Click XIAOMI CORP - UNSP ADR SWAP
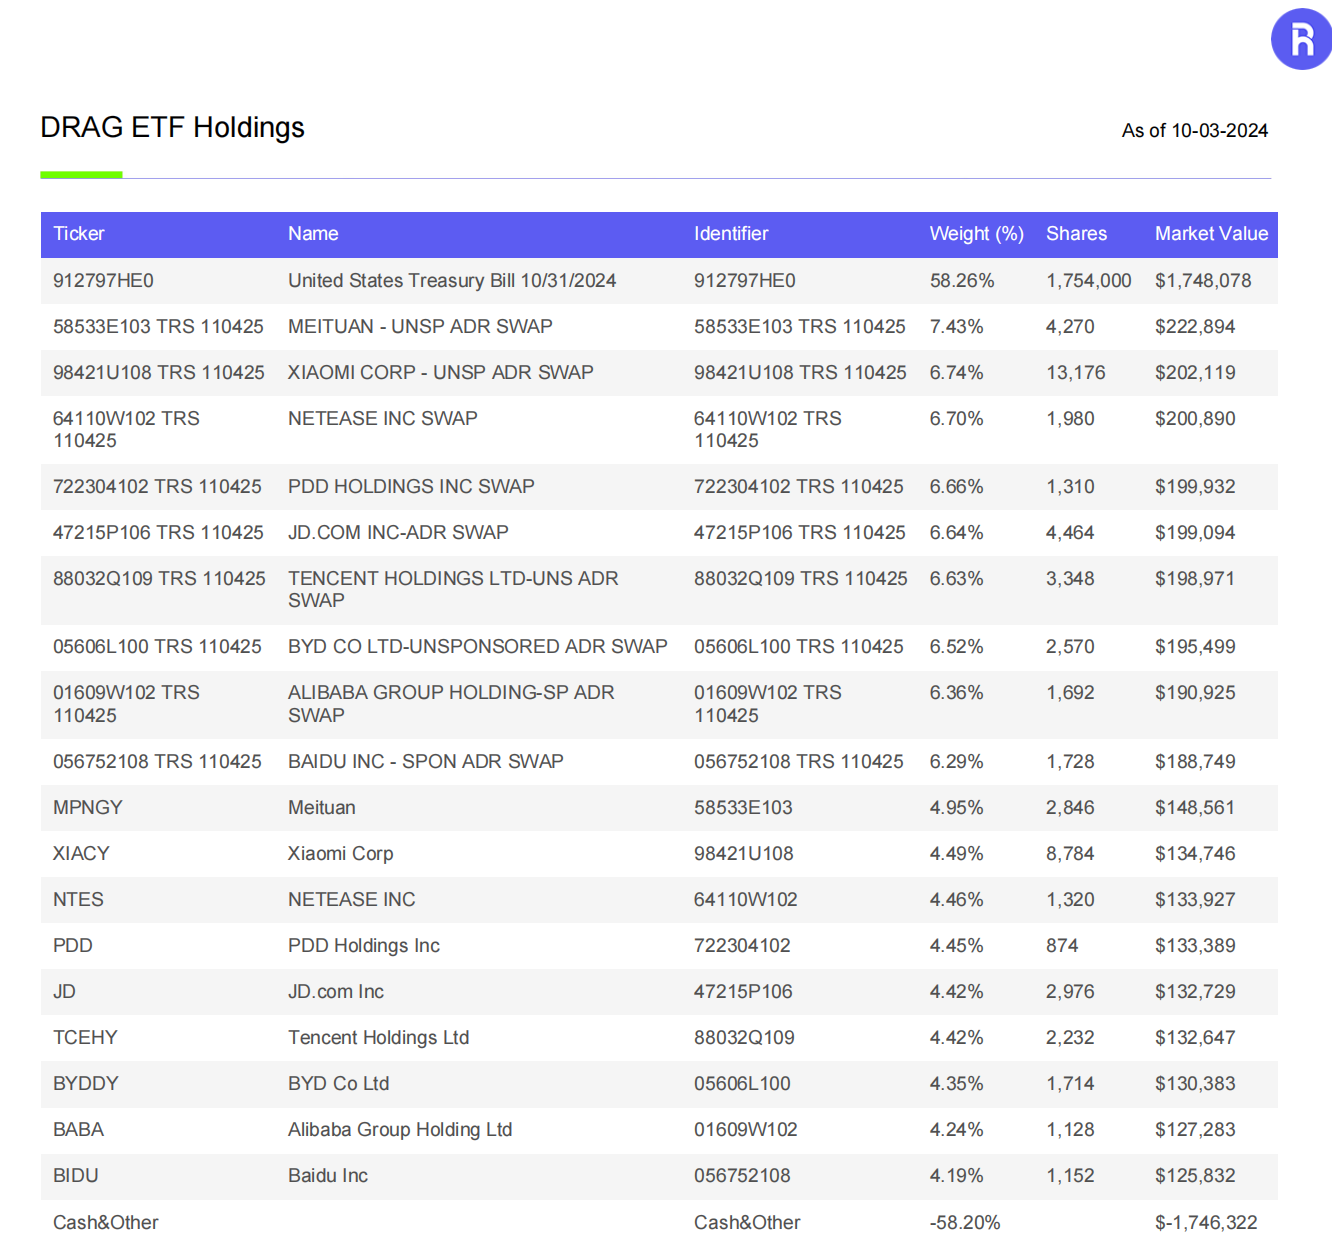Image resolution: width=1332 pixels, height=1233 pixels. (x=441, y=373)
